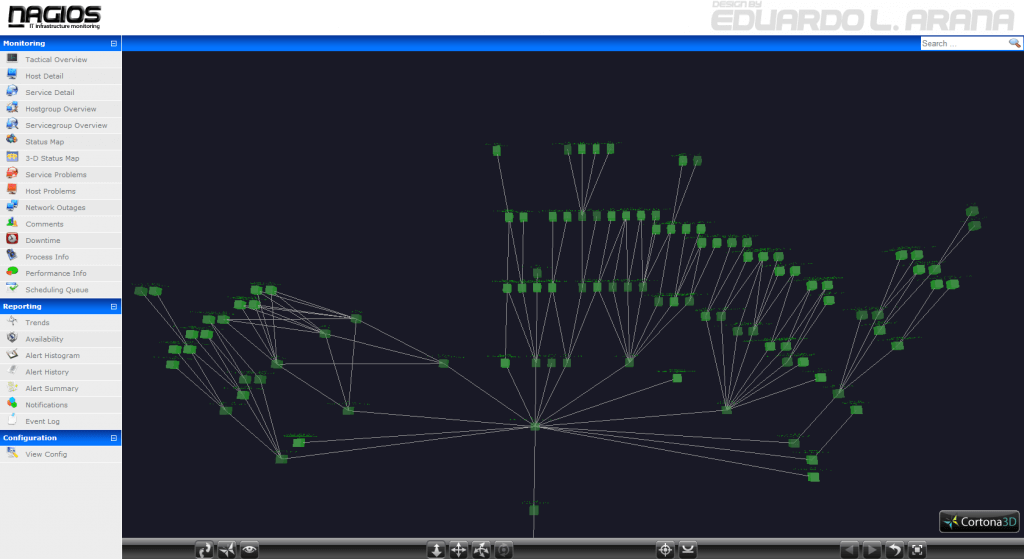Select the Pan (four-arrows) option
Screen dimensions: 1024x559
coord(458,550)
